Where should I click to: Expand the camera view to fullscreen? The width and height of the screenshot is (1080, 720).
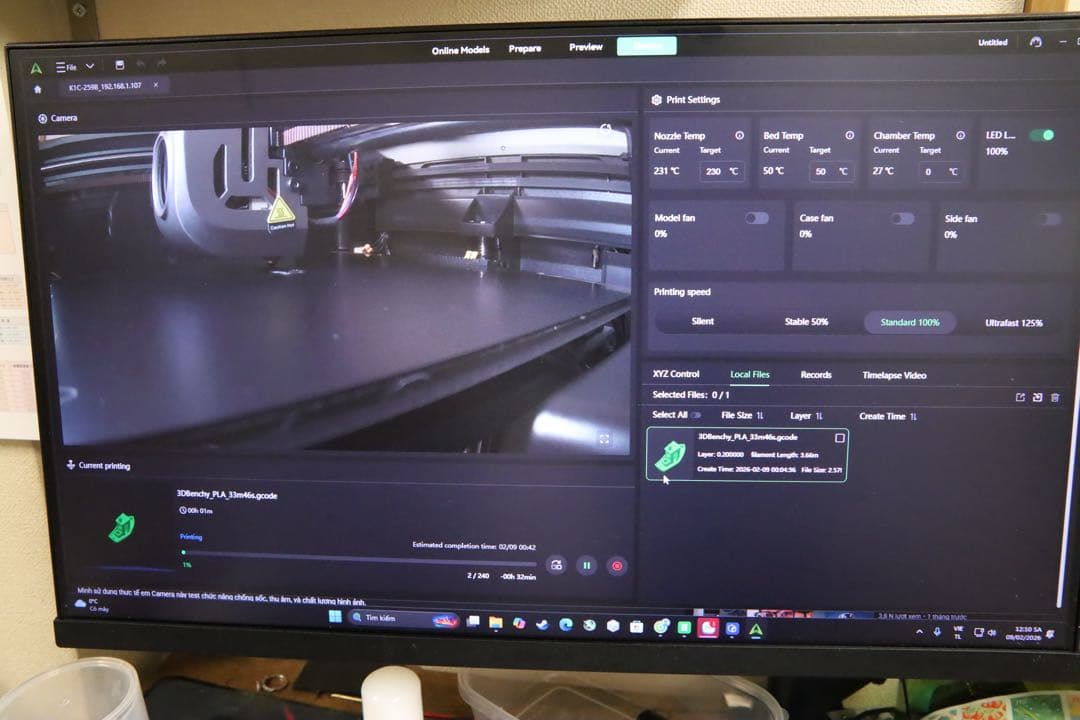(x=604, y=438)
